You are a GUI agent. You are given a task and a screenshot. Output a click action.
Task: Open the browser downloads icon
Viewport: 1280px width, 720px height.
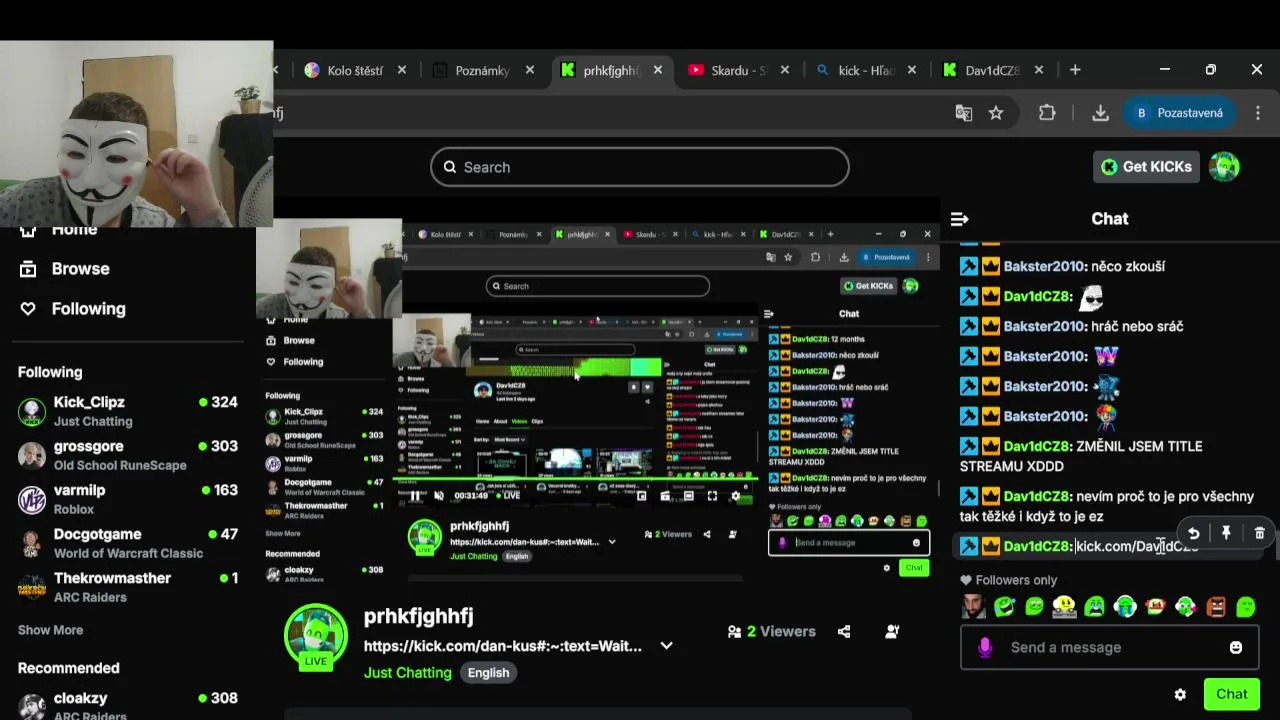click(x=1100, y=113)
